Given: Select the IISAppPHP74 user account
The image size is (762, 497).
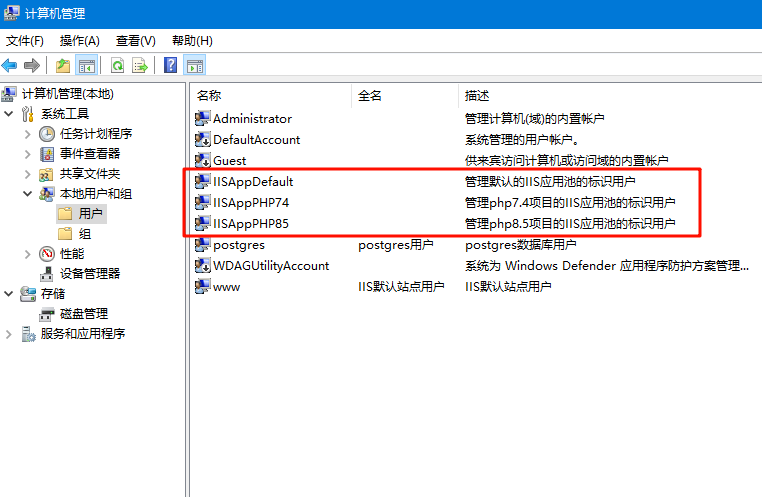Looking at the screenshot, I should pos(251,202).
